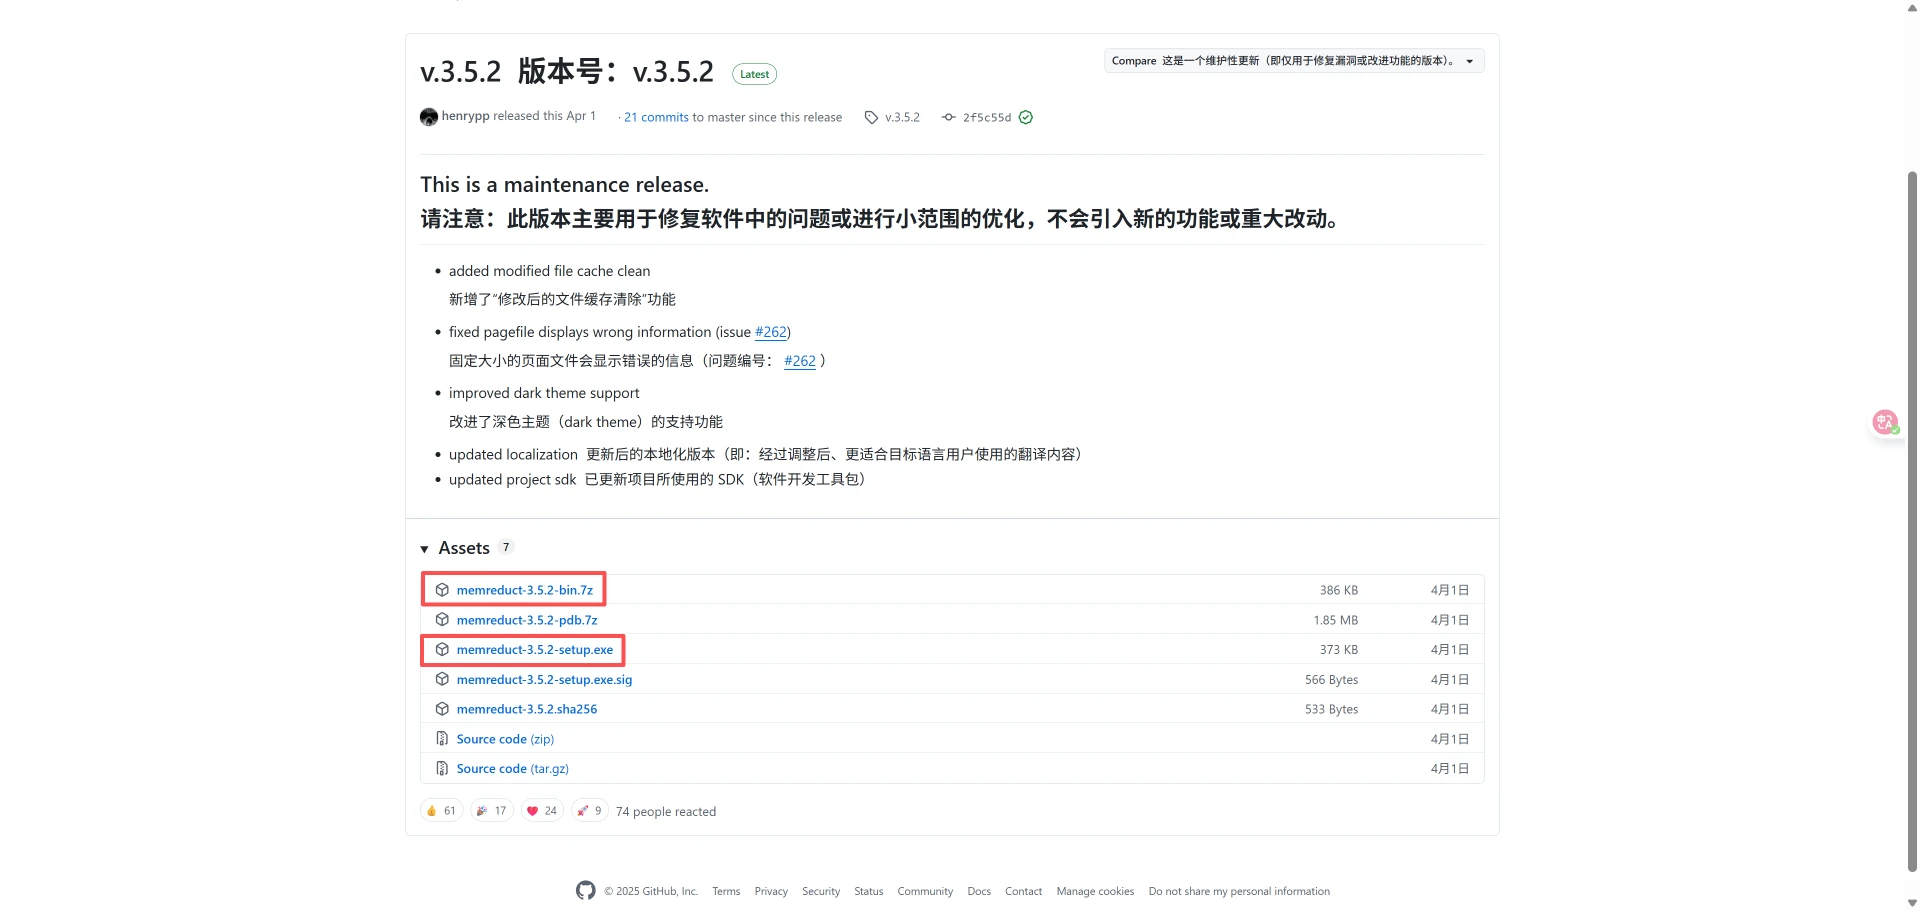Screen dimensions: 1920x911
Task: Click Do not share my personal information
Action: coord(1239,891)
